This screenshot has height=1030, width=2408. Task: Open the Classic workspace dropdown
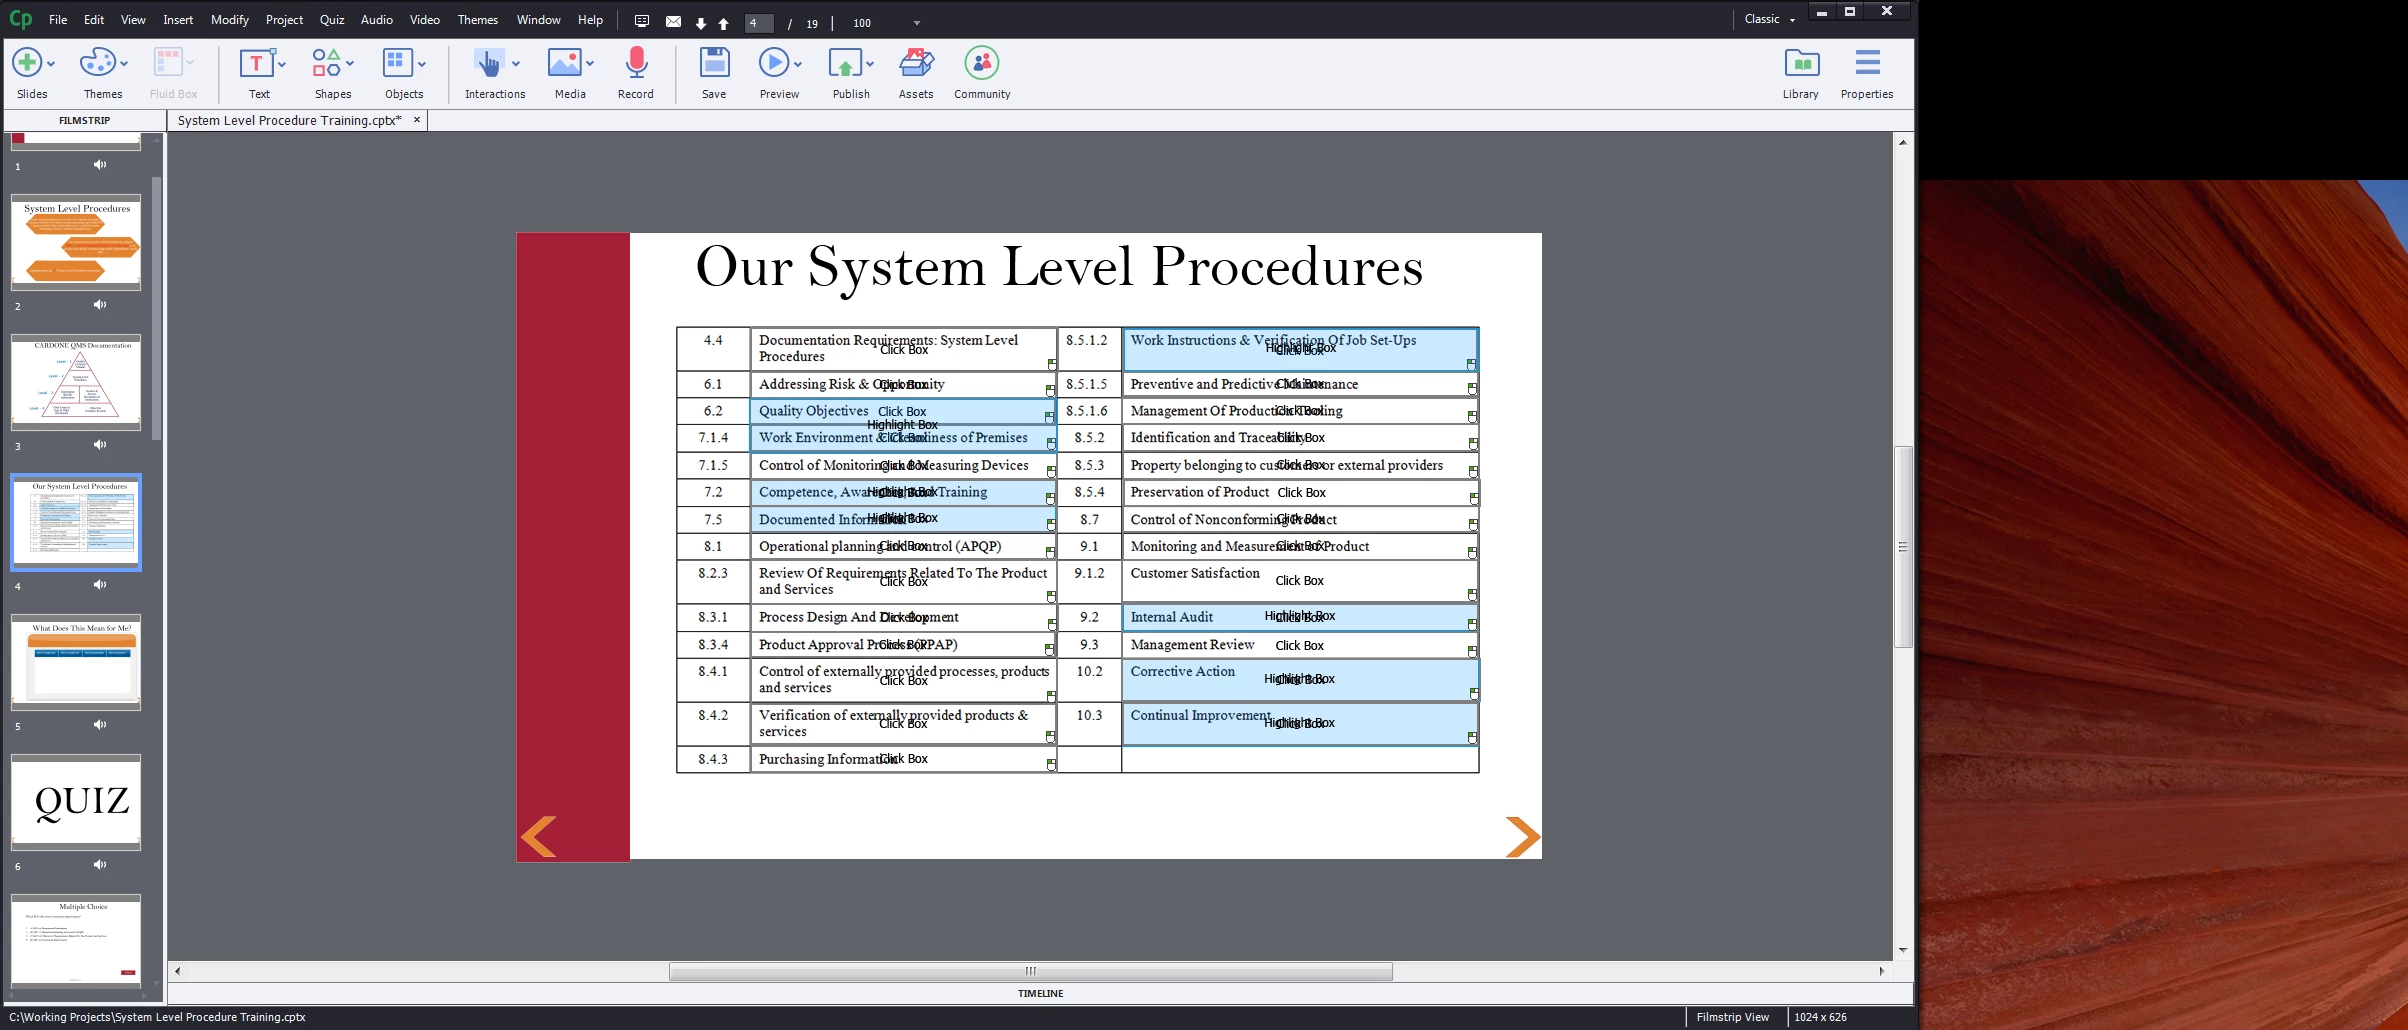(x=1769, y=19)
